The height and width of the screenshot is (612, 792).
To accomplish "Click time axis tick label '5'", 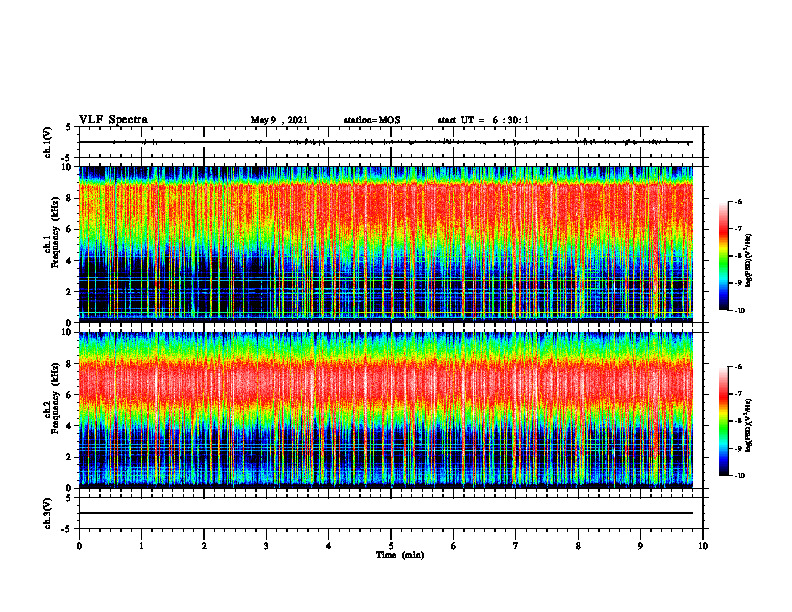I will tap(391, 546).
